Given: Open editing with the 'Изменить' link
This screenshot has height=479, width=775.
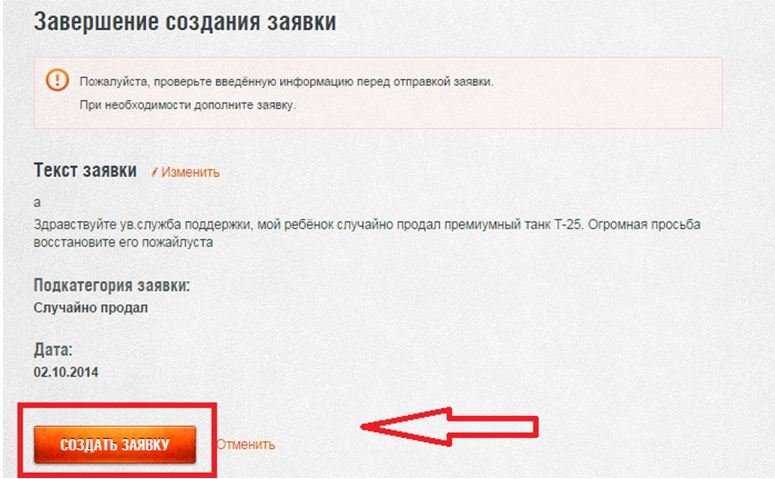Looking at the screenshot, I should [x=190, y=172].
